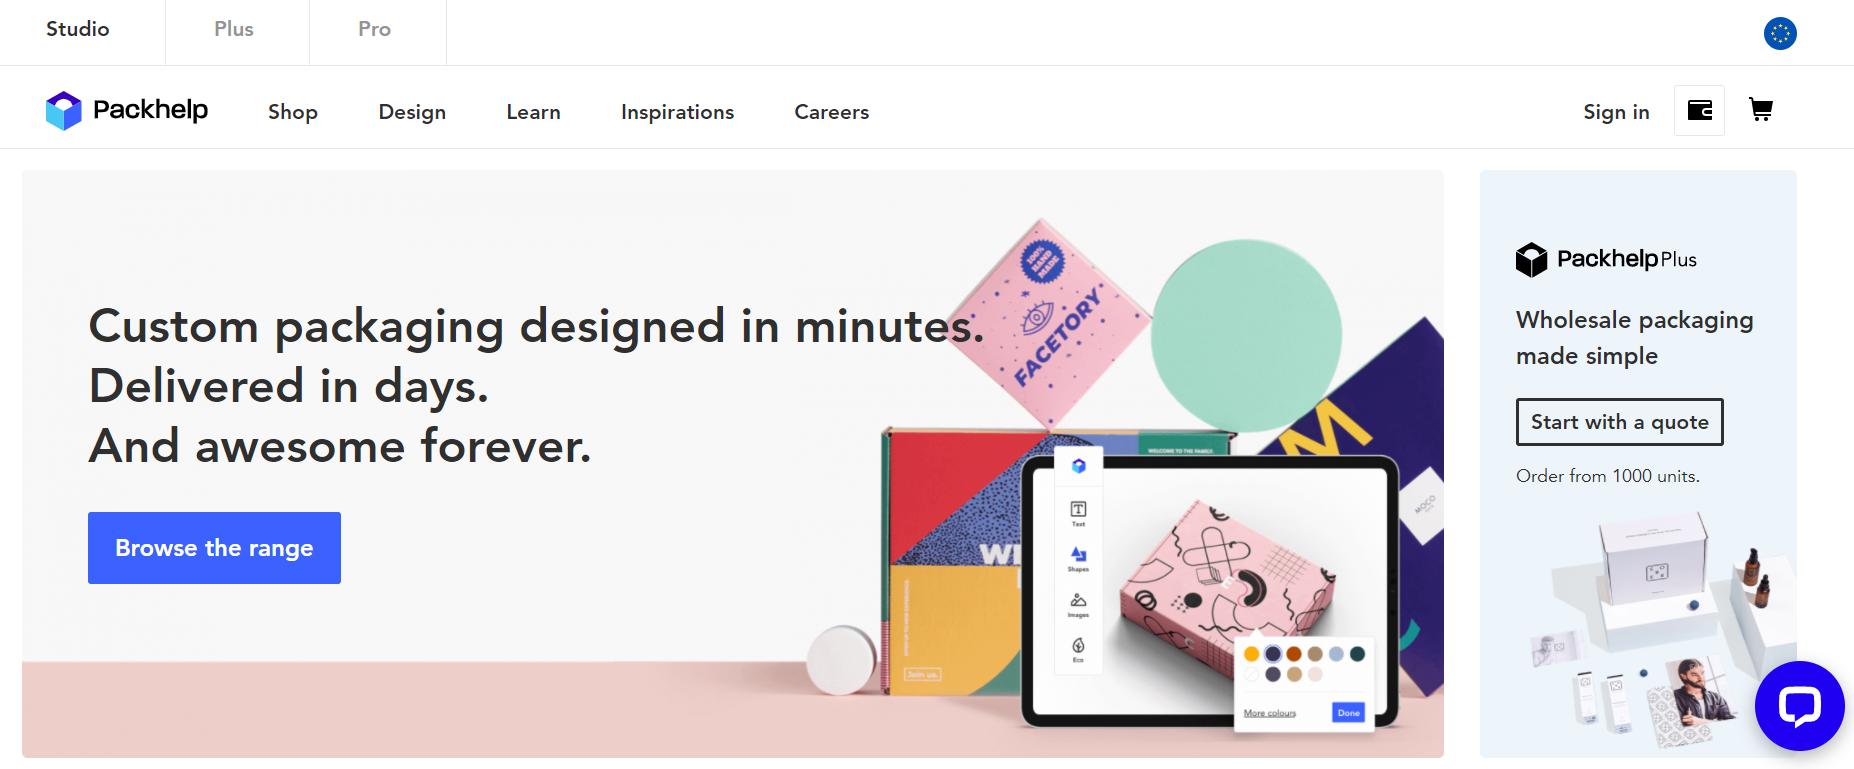Image resolution: width=1854 pixels, height=769 pixels.
Task: Click the Images tool icon on tablet
Action: [1078, 601]
